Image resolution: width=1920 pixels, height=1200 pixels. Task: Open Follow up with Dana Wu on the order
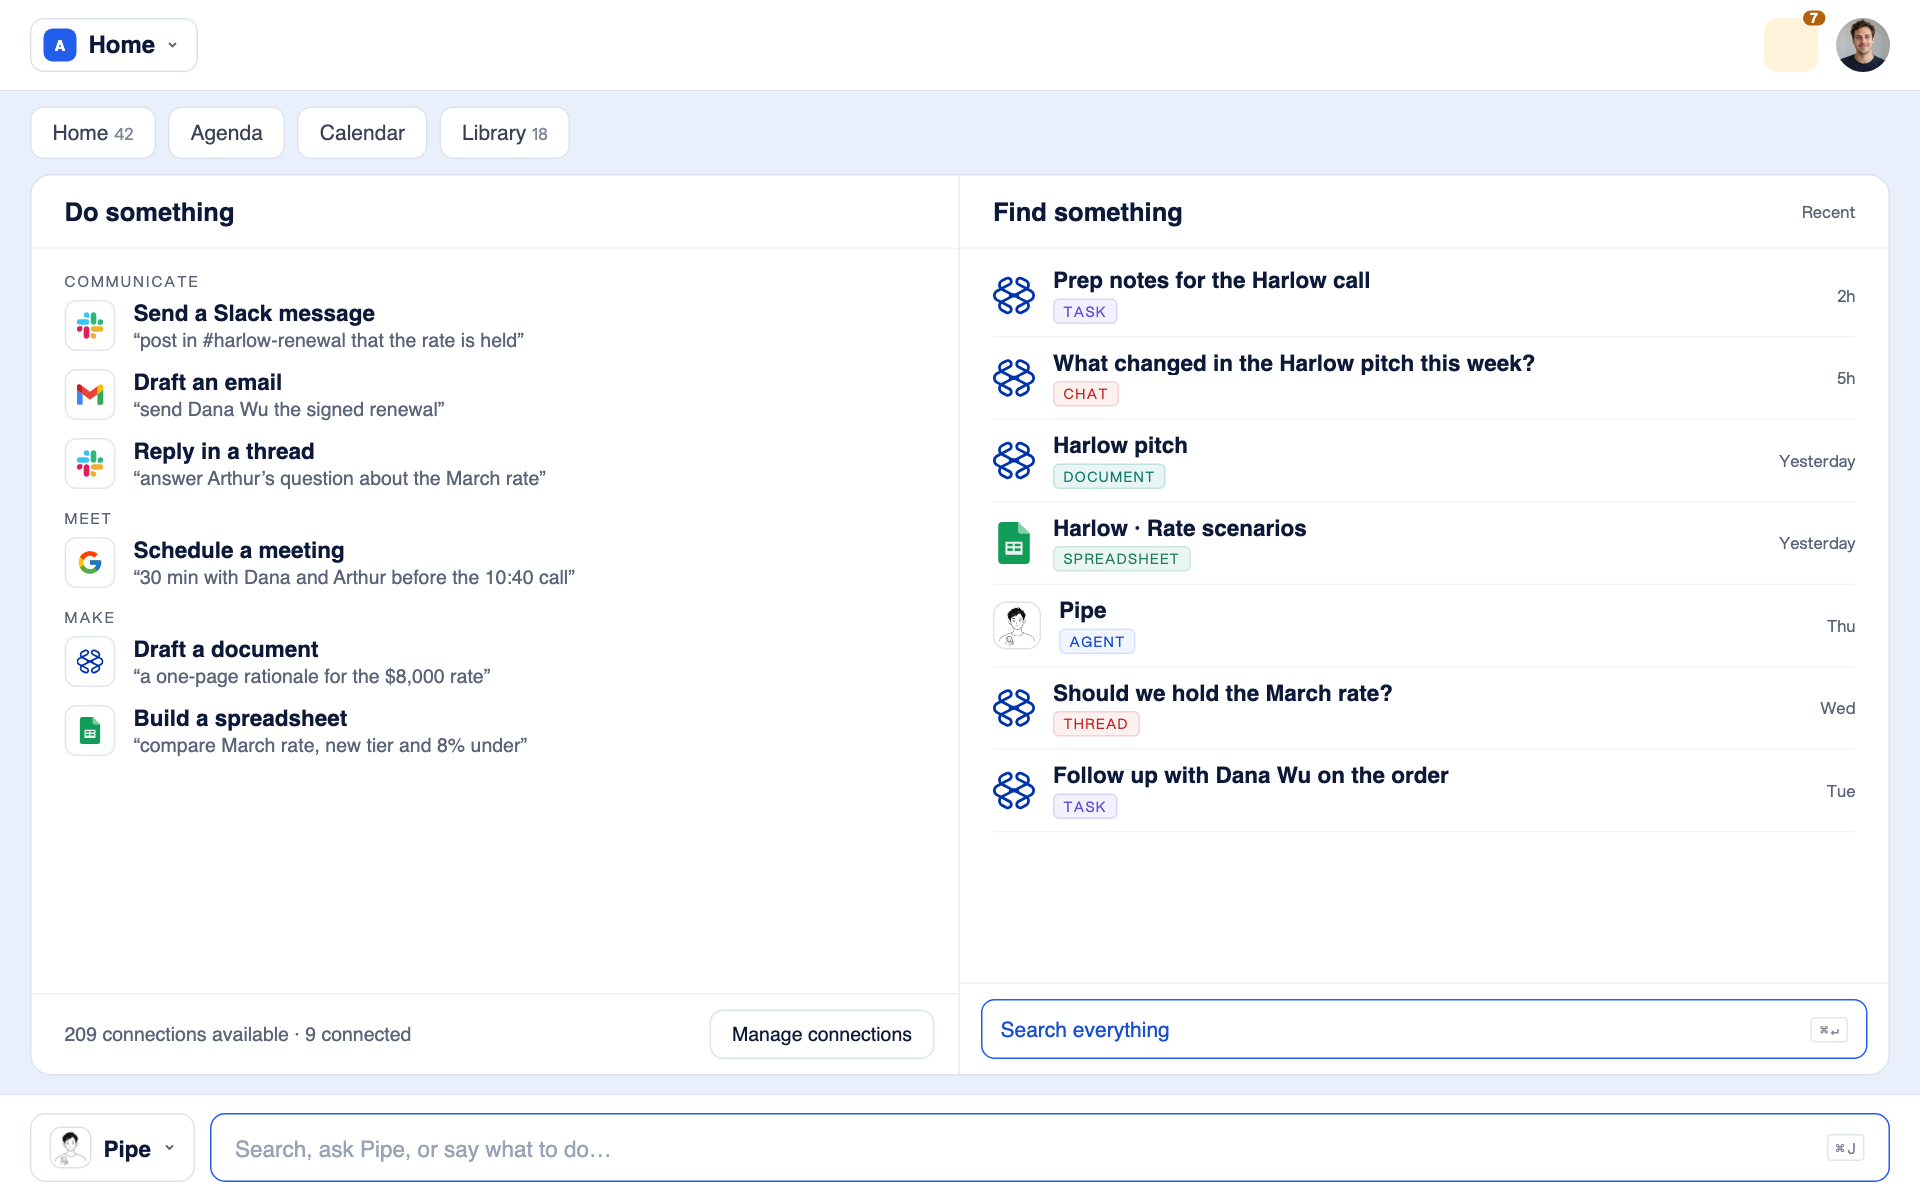[1250, 775]
